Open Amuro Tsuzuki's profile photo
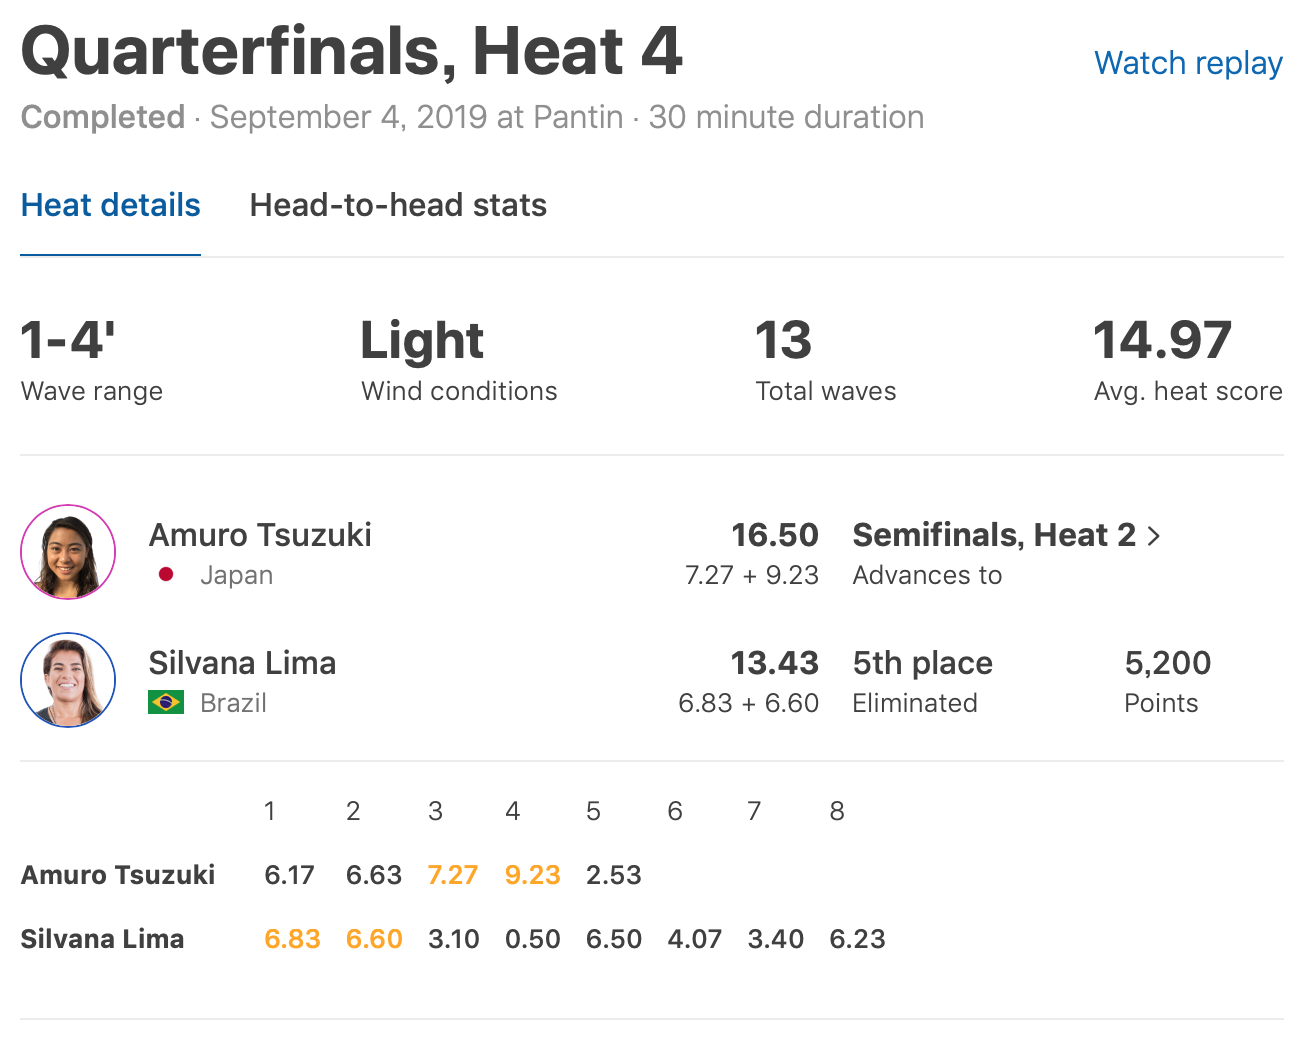The height and width of the screenshot is (1048, 1312). pyautogui.click(x=68, y=552)
